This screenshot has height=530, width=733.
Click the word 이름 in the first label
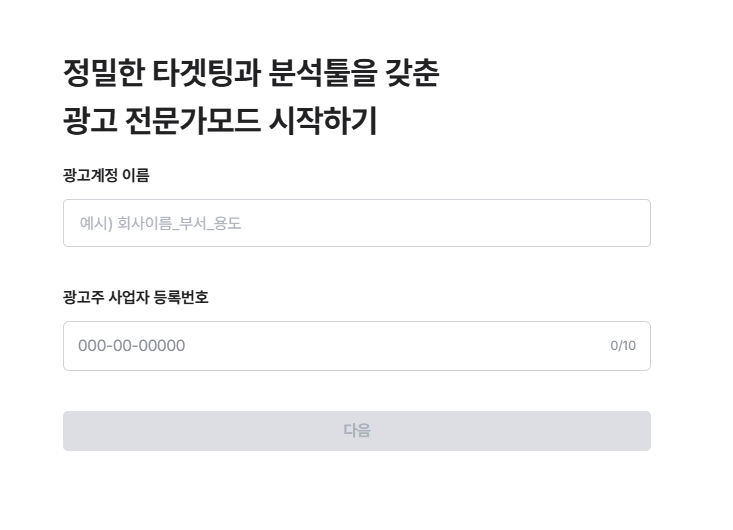(x=136, y=175)
